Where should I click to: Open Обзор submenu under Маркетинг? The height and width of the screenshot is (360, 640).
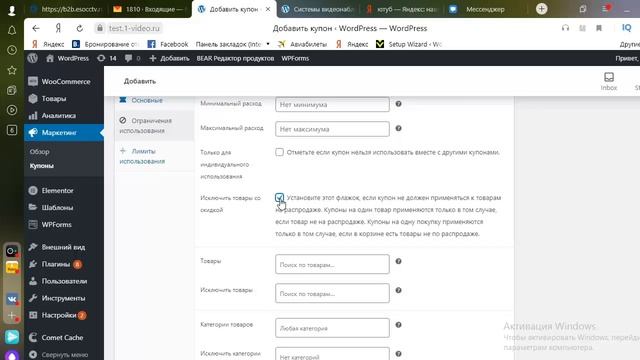40,151
